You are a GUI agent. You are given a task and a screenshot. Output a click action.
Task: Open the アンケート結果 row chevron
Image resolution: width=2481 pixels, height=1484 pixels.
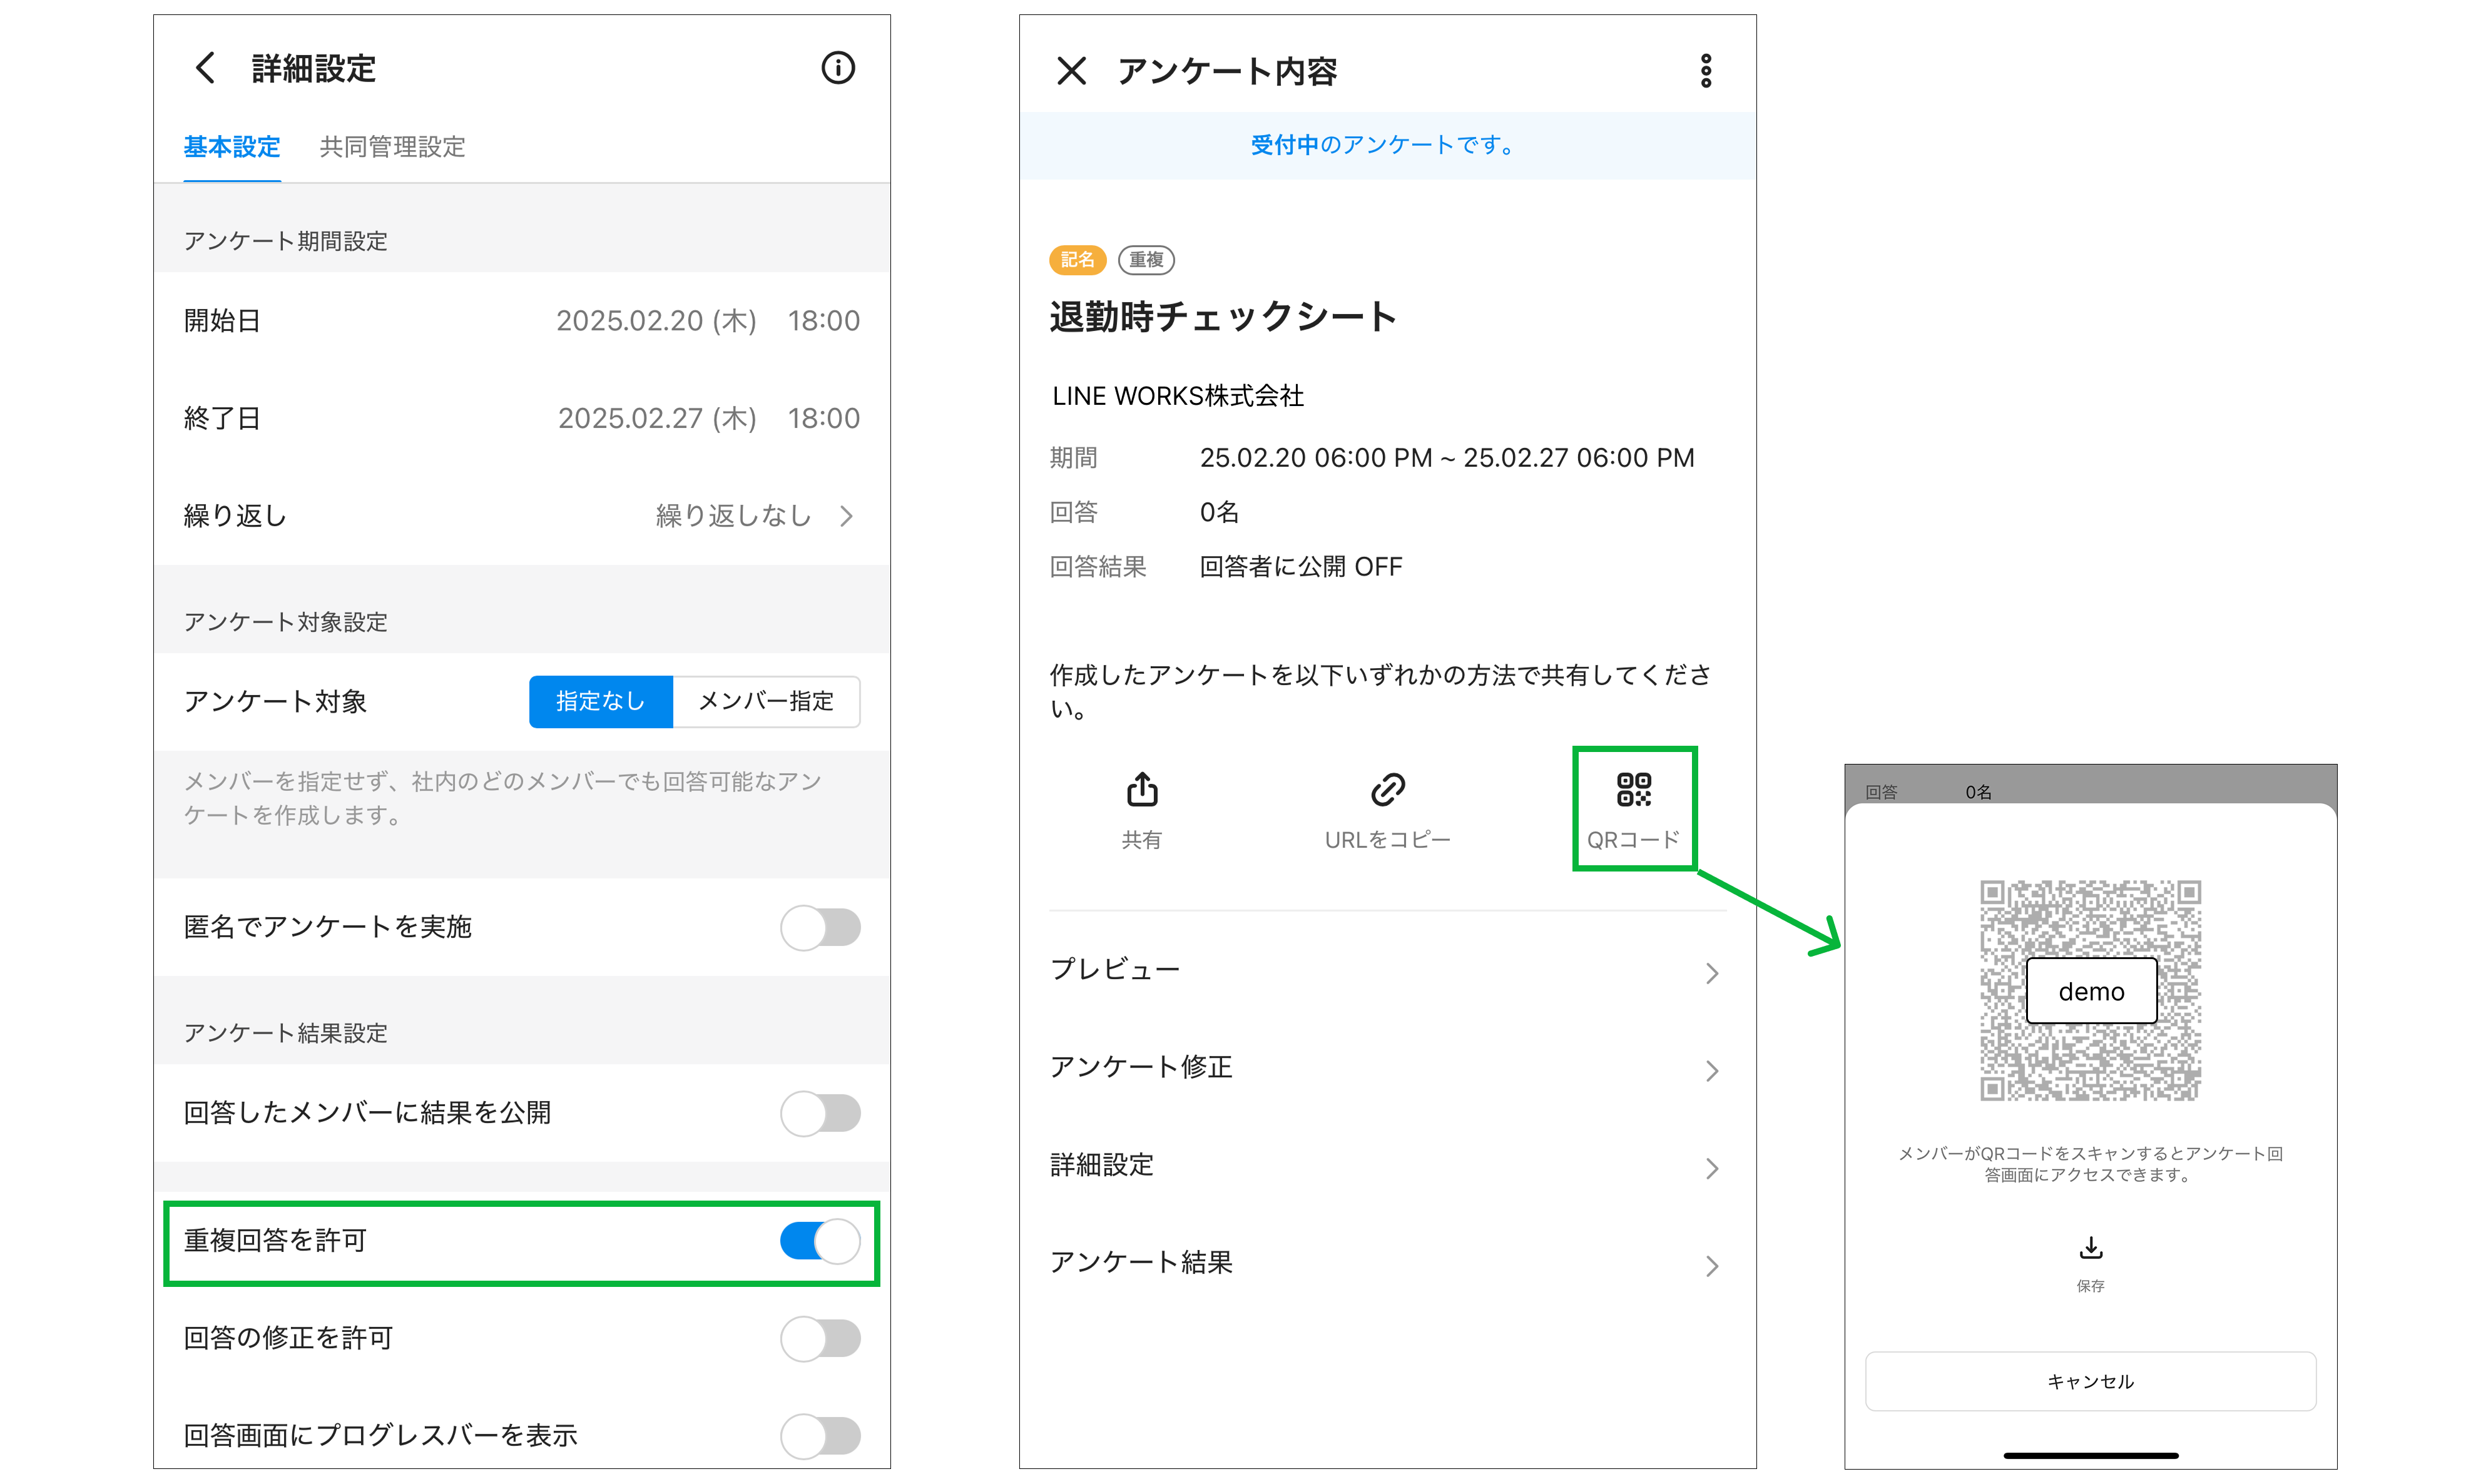tap(1711, 1266)
